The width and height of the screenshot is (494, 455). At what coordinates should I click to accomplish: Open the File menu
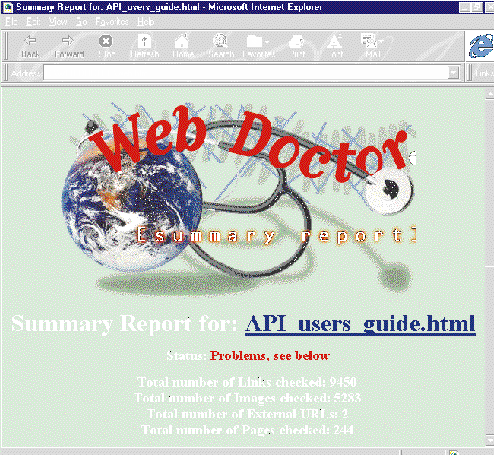11,22
